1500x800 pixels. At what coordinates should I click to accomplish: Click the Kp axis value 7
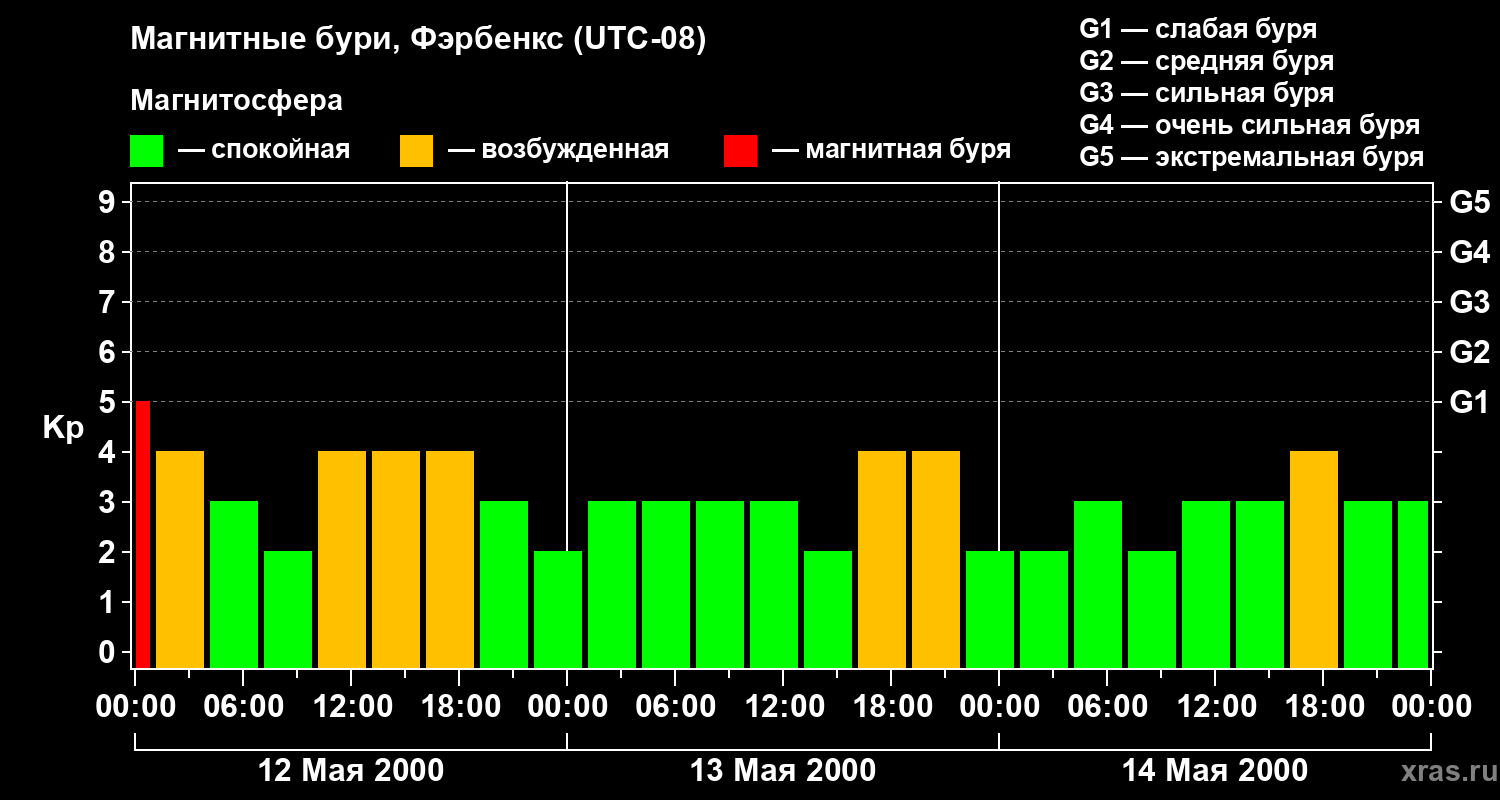click(109, 303)
